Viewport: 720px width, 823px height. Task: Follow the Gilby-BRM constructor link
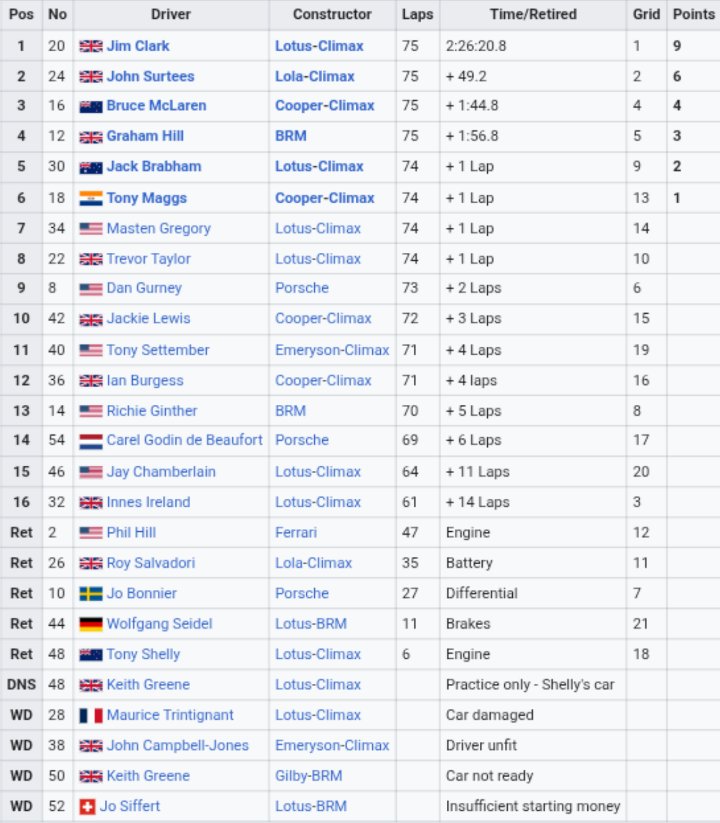(x=309, y=776)
